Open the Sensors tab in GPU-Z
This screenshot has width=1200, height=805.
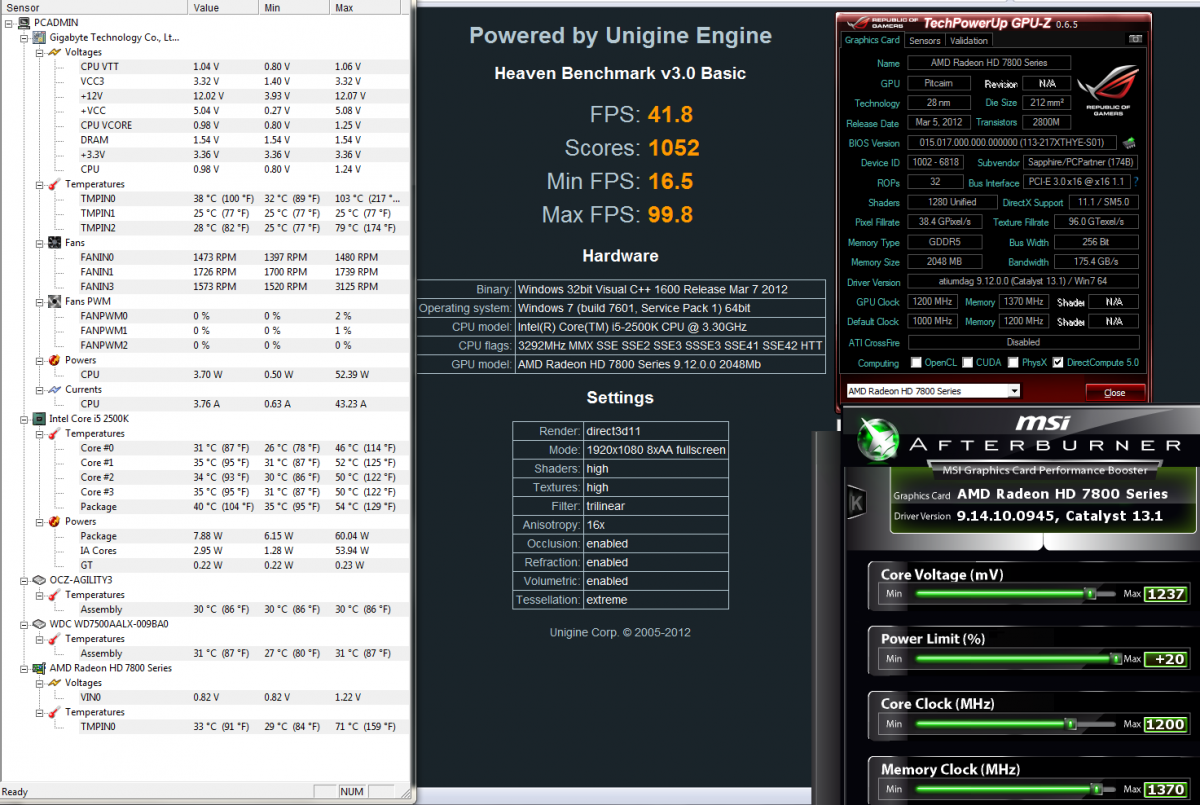click(x=925, y=41)
